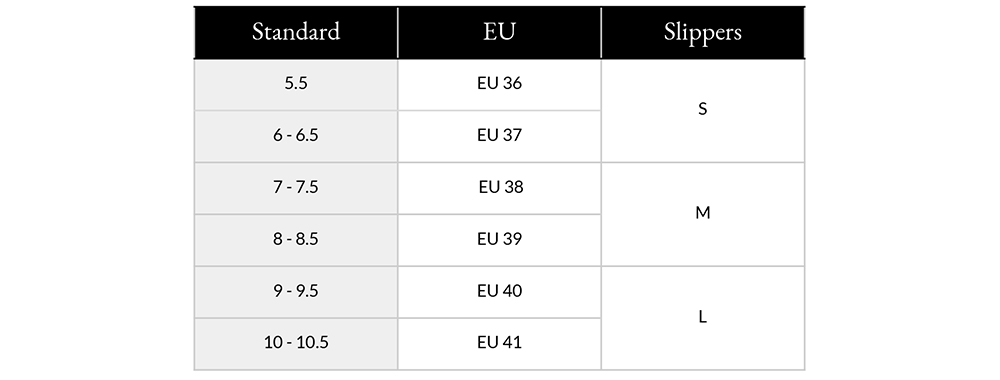Click the word Slippers in the header
The height and width of the screenshot is (380, 1000).
tap(703, 33)
